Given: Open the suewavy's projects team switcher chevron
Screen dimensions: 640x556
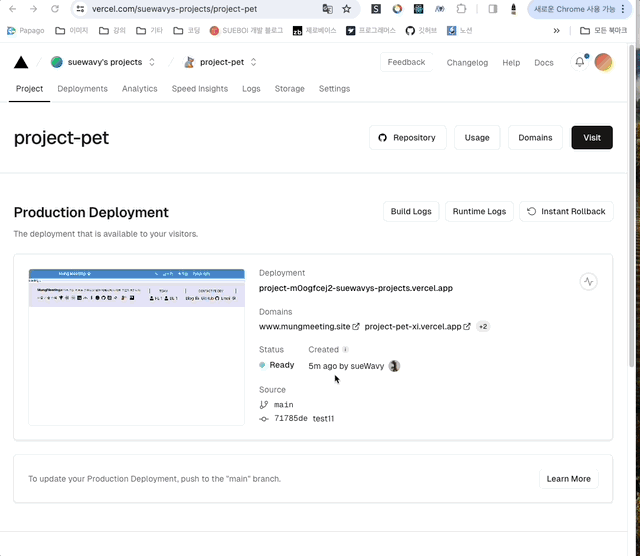Looking at the screenshot, I should coord(152,62).
